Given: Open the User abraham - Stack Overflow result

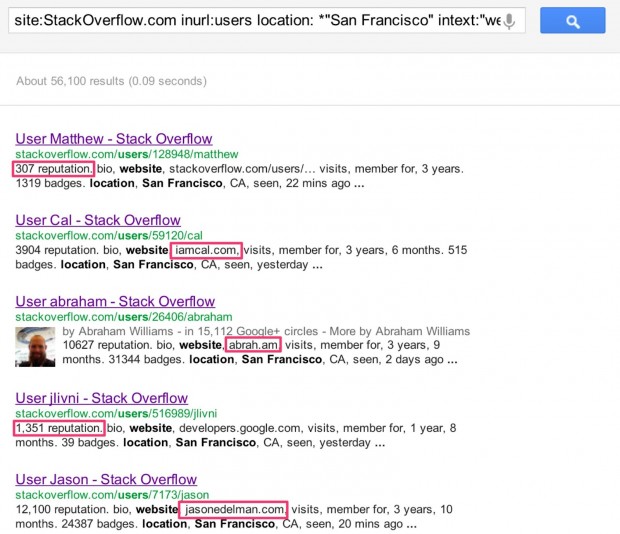Looking at the screenshot, I should click(115, 302).
